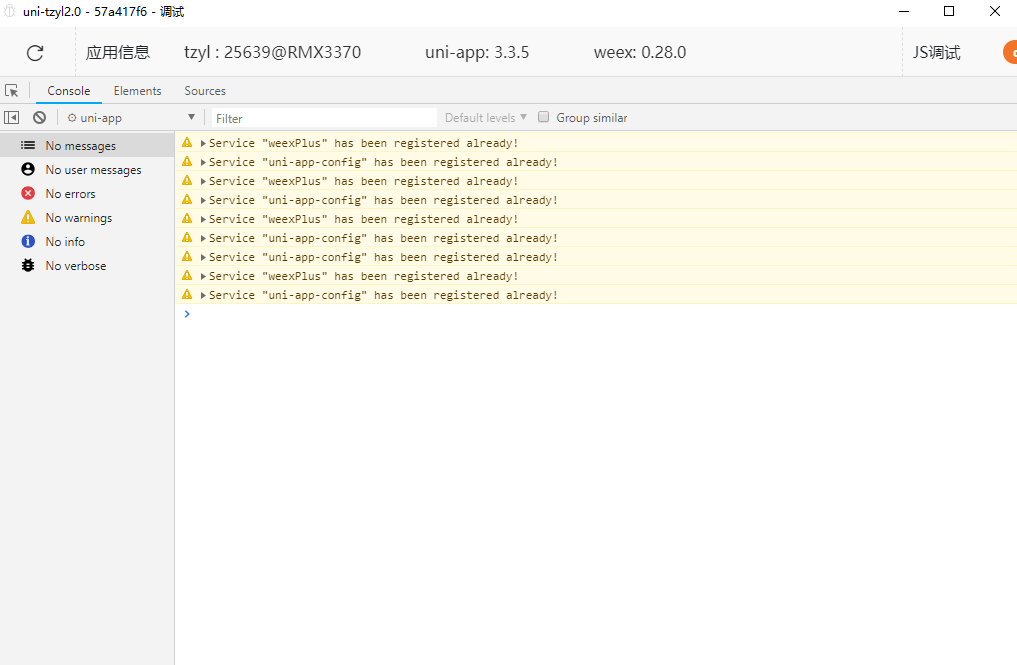Click the yellow No warnings triangle icon
The image size is (1017, 665).
click(28, 217)
